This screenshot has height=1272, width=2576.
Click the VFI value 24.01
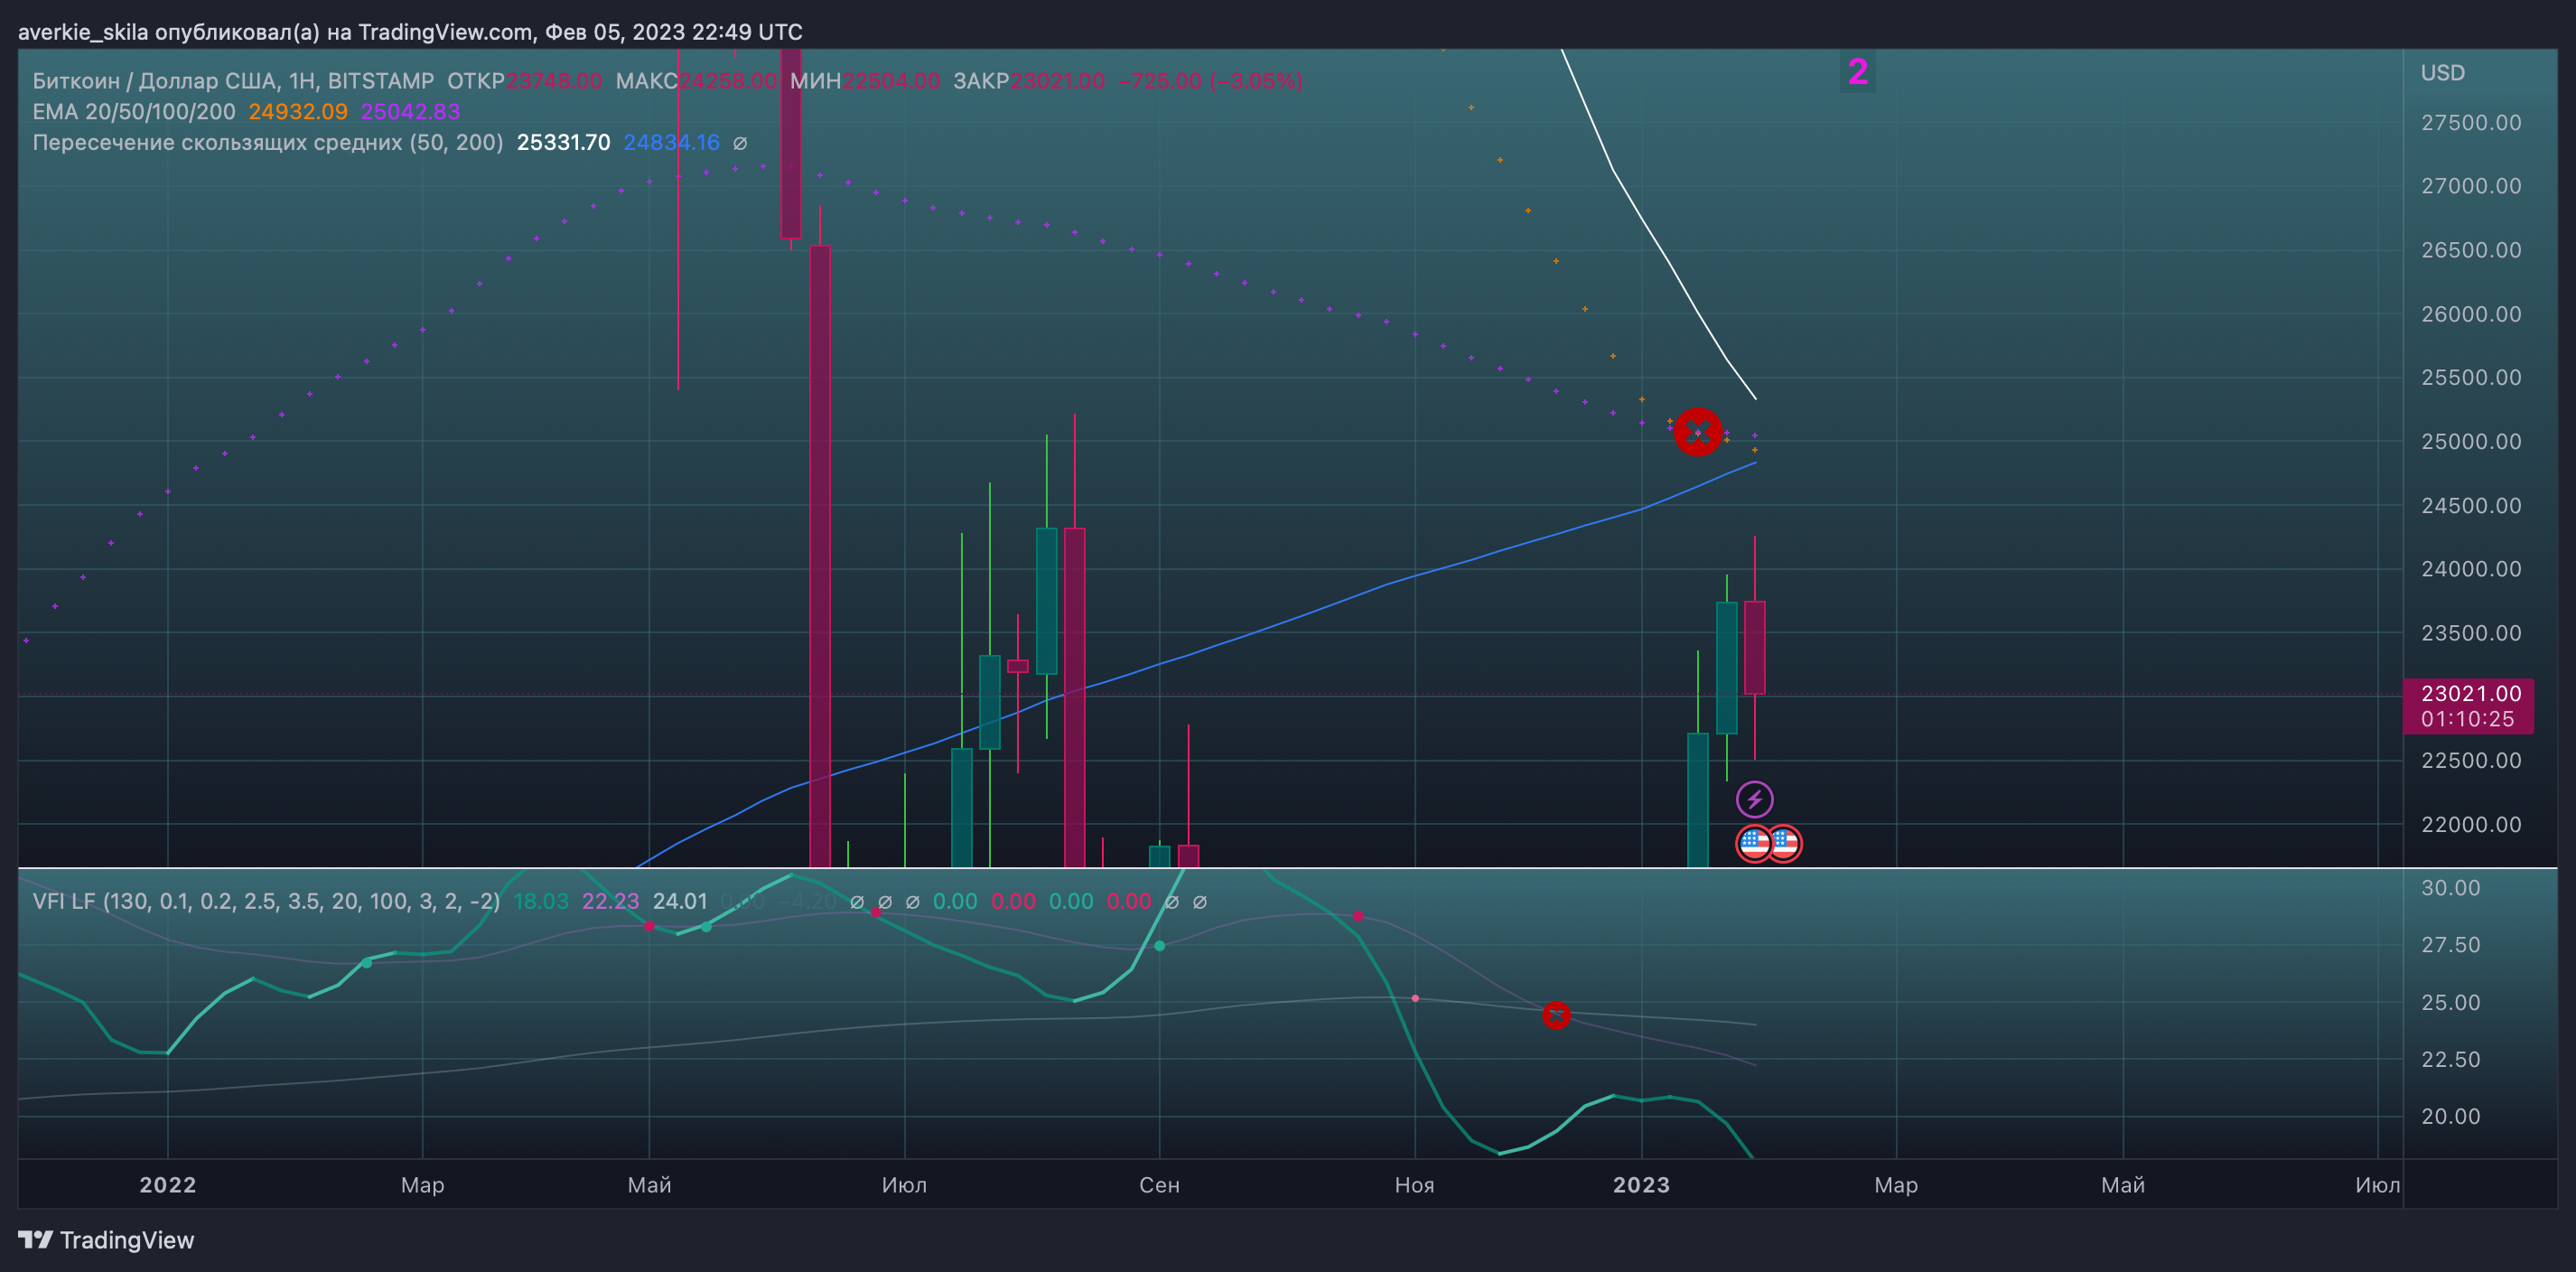[x=680, y=901]
